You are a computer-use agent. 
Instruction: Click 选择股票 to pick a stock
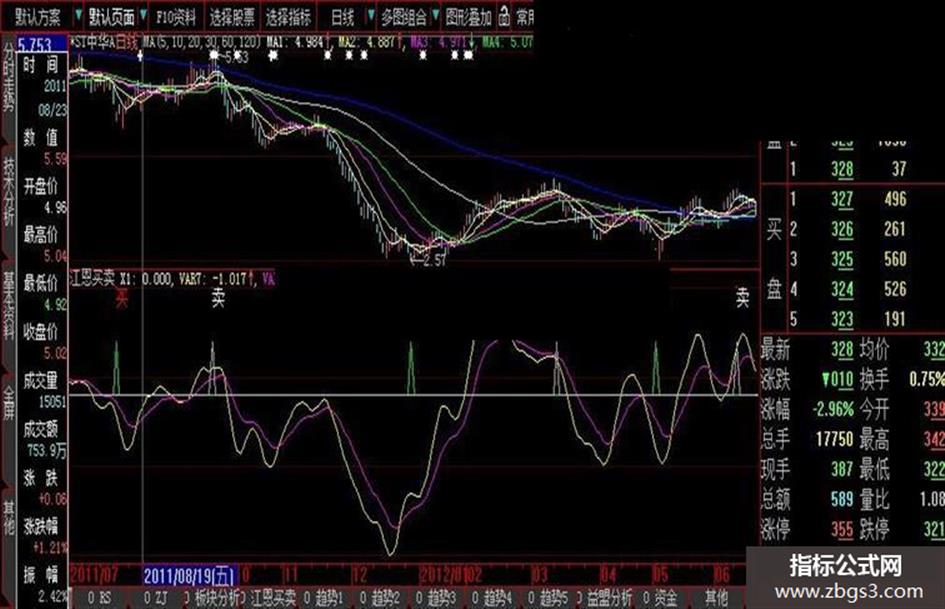coord(232,17)
